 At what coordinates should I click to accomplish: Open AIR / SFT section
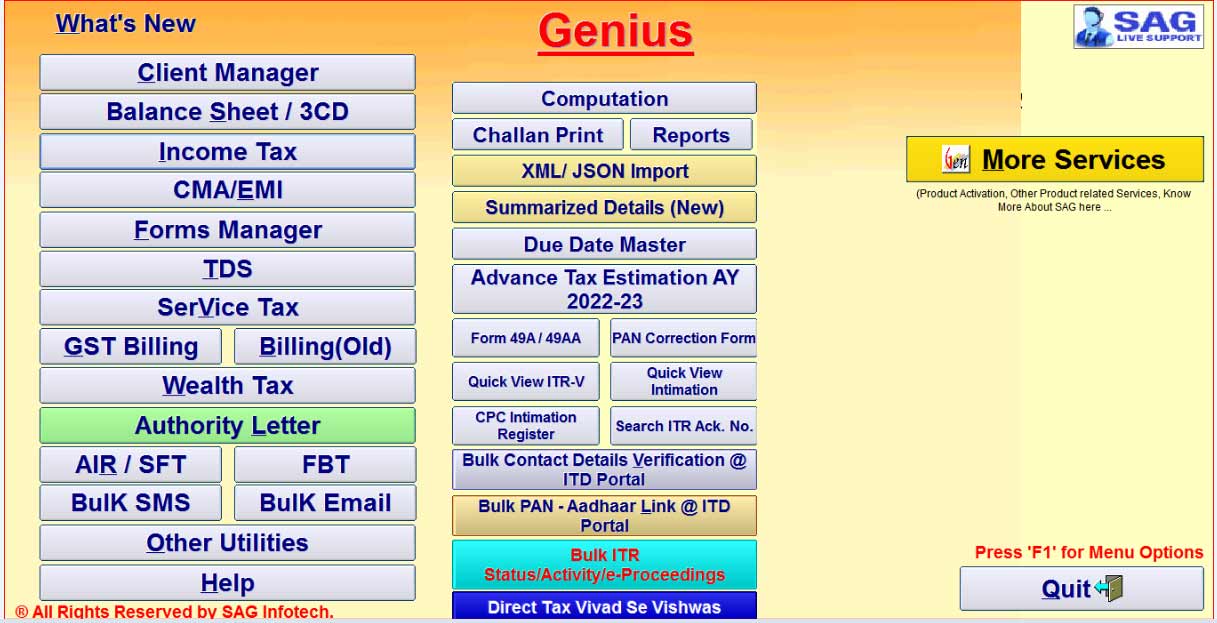click(130, 465)
